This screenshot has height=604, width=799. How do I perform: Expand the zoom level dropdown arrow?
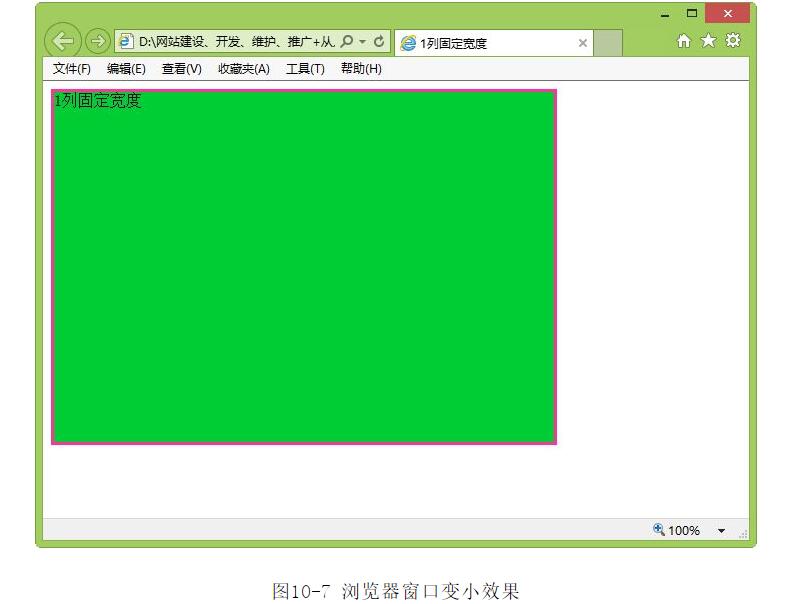[x=721, y=531]
